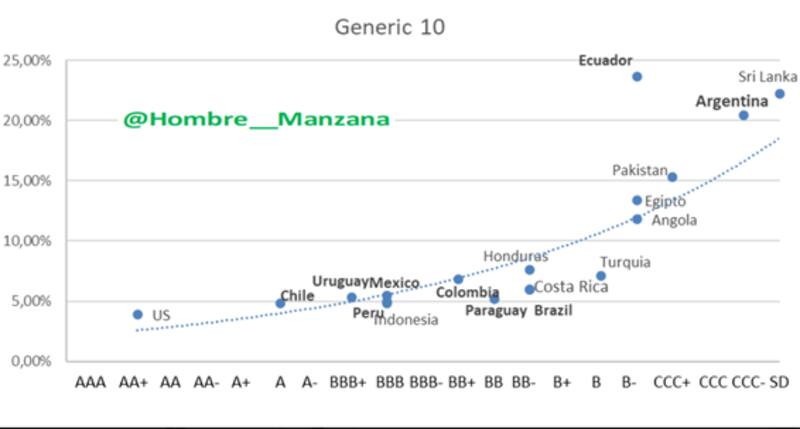
Task: Click the Turquia data point
Action: point(601,276)
